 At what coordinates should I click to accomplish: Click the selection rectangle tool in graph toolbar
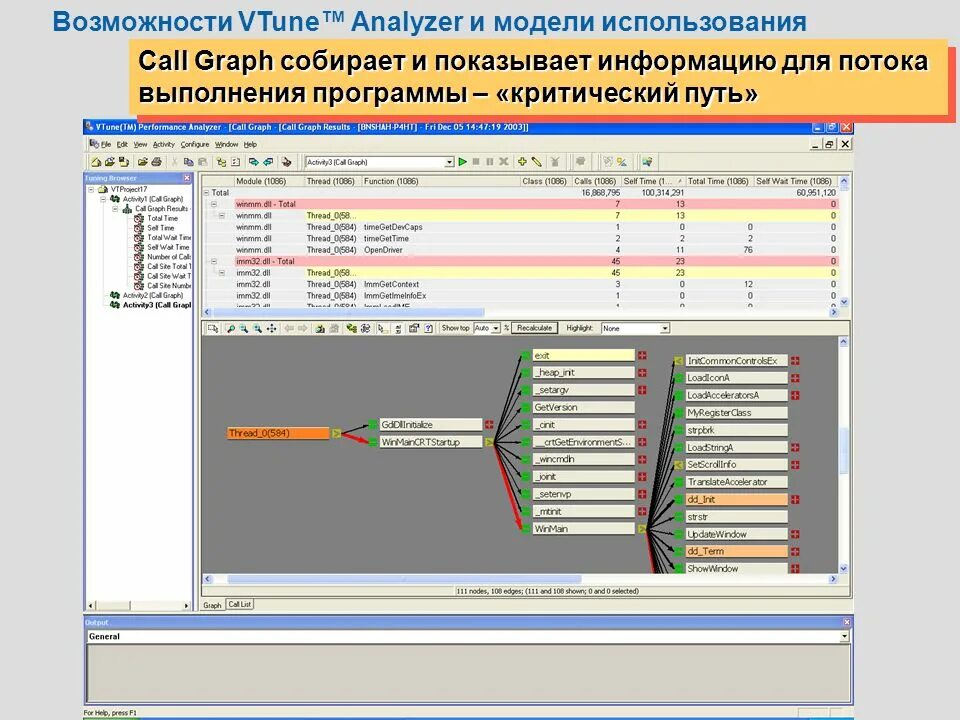pos(213,329)
